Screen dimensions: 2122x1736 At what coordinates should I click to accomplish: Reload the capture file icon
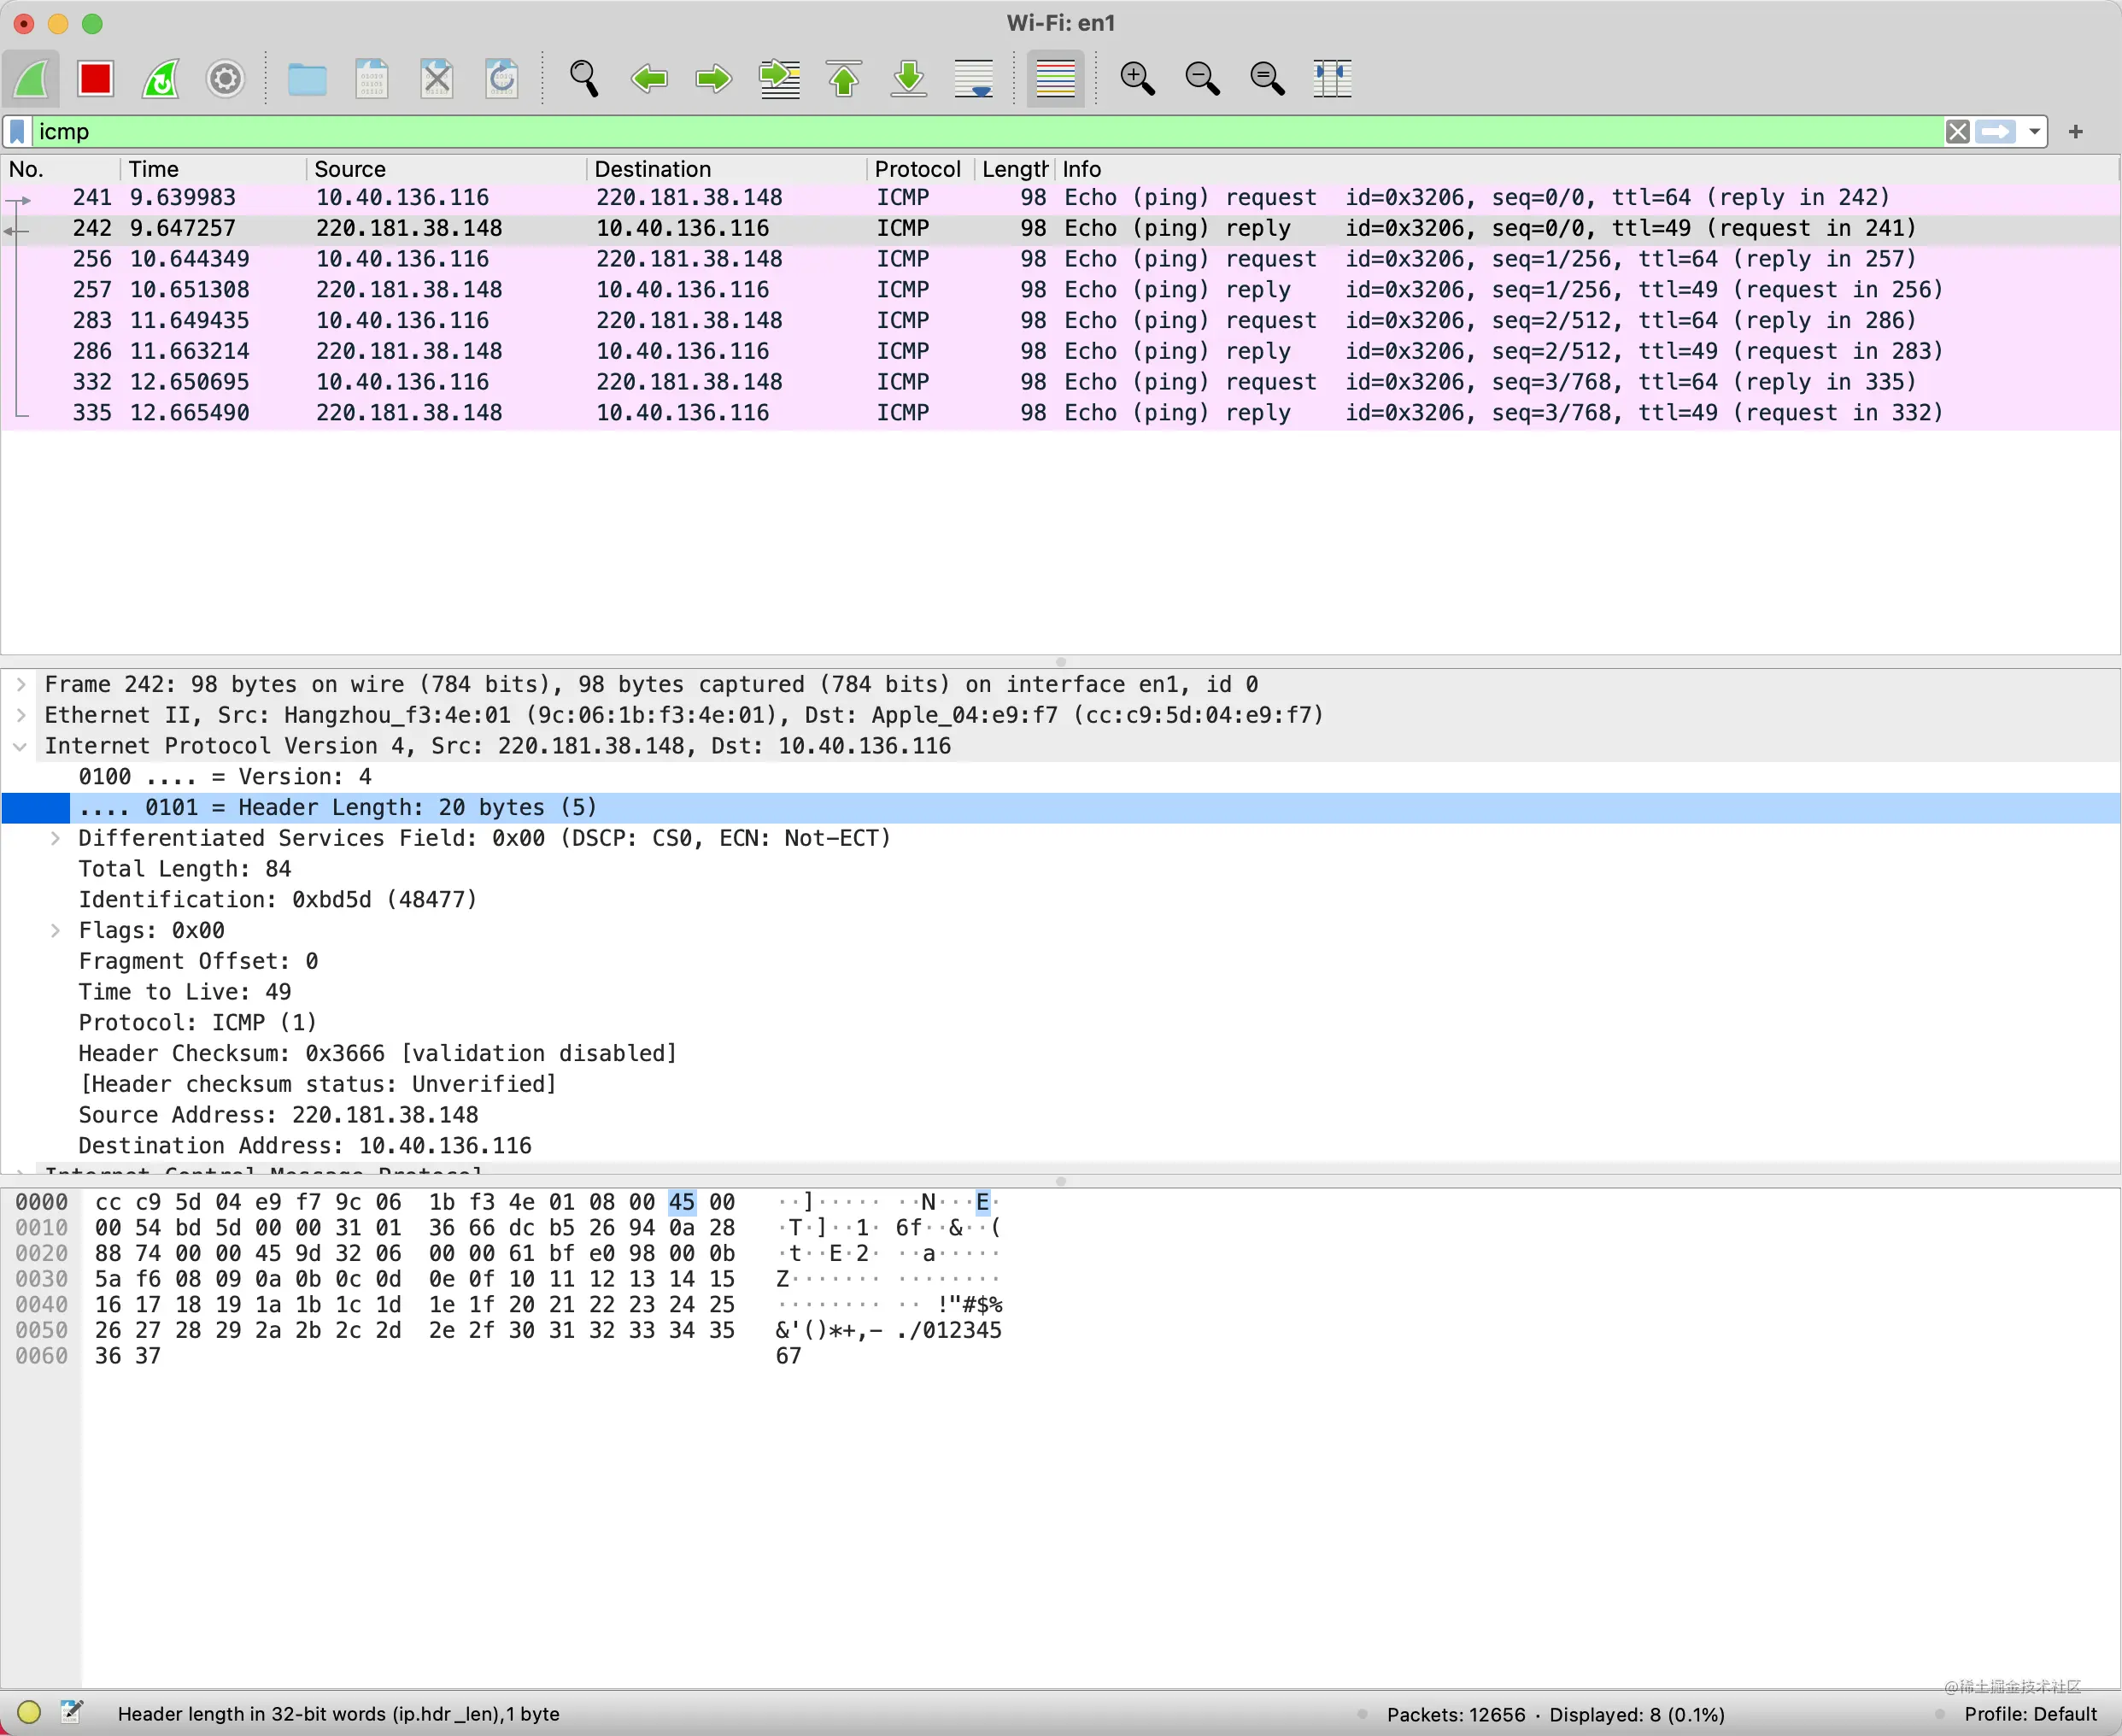pyautogui.click(x=502, y=79)
